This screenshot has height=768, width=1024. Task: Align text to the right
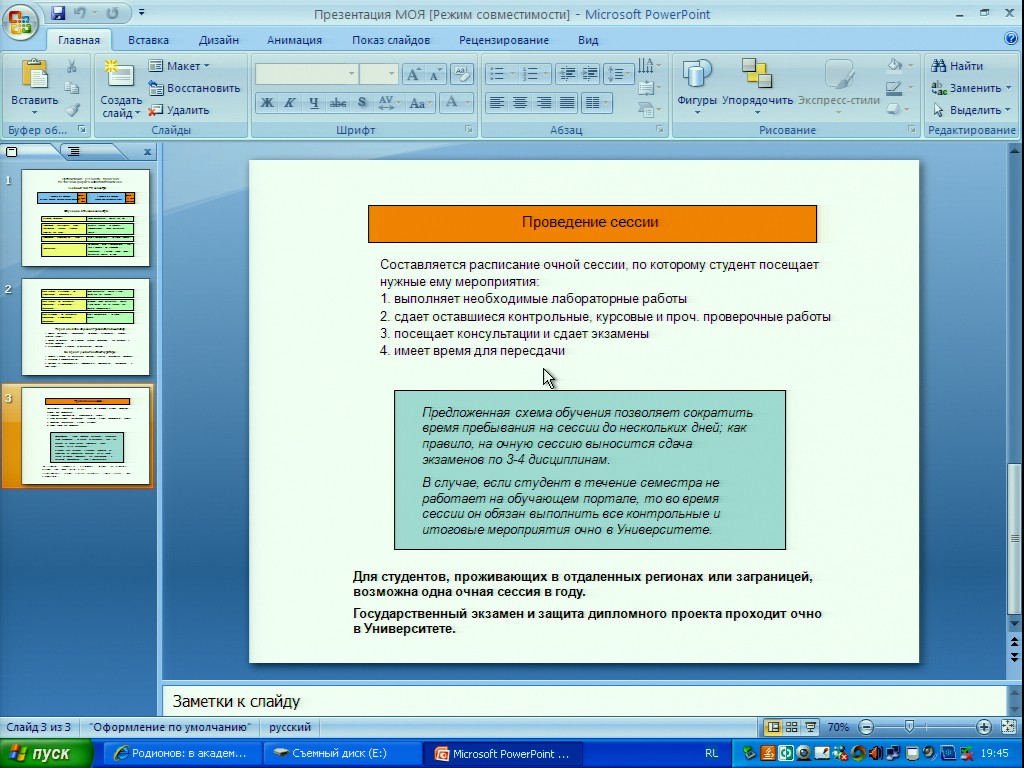[x=544, y=103]
